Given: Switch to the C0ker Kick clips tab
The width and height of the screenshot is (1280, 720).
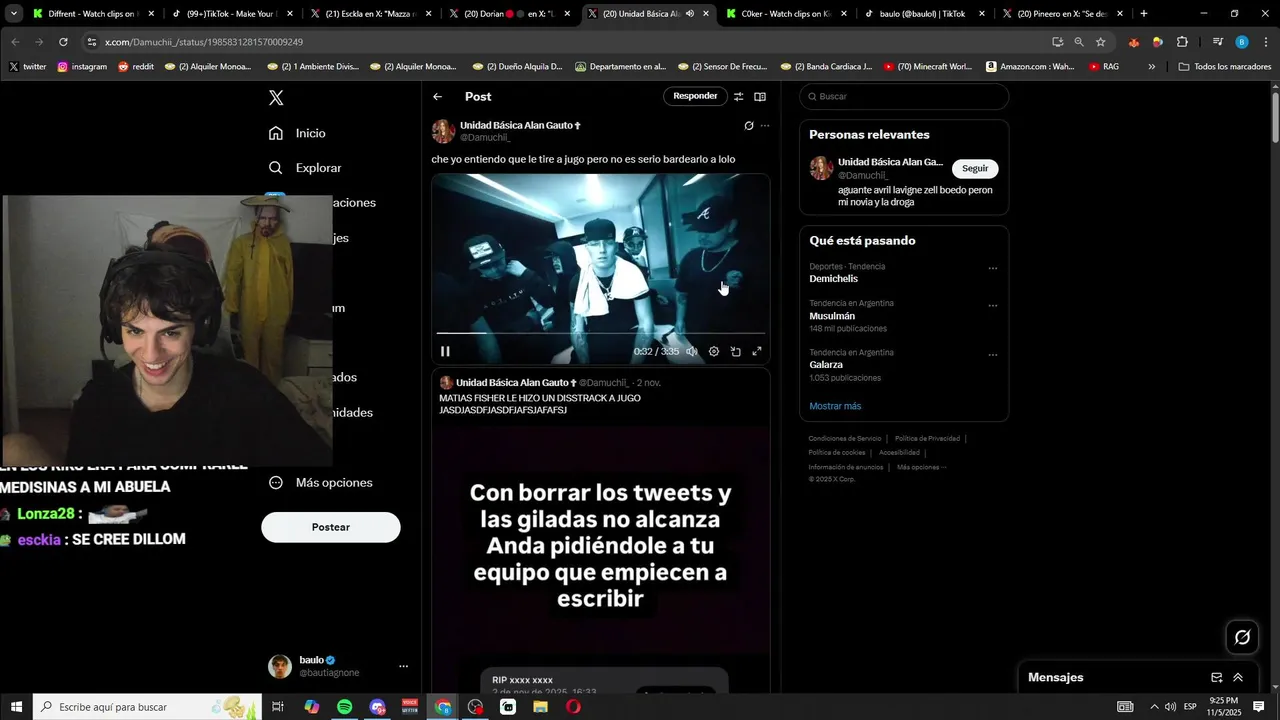Looking at the screenshot, I should pyautogui.click(x=786, y=14).
